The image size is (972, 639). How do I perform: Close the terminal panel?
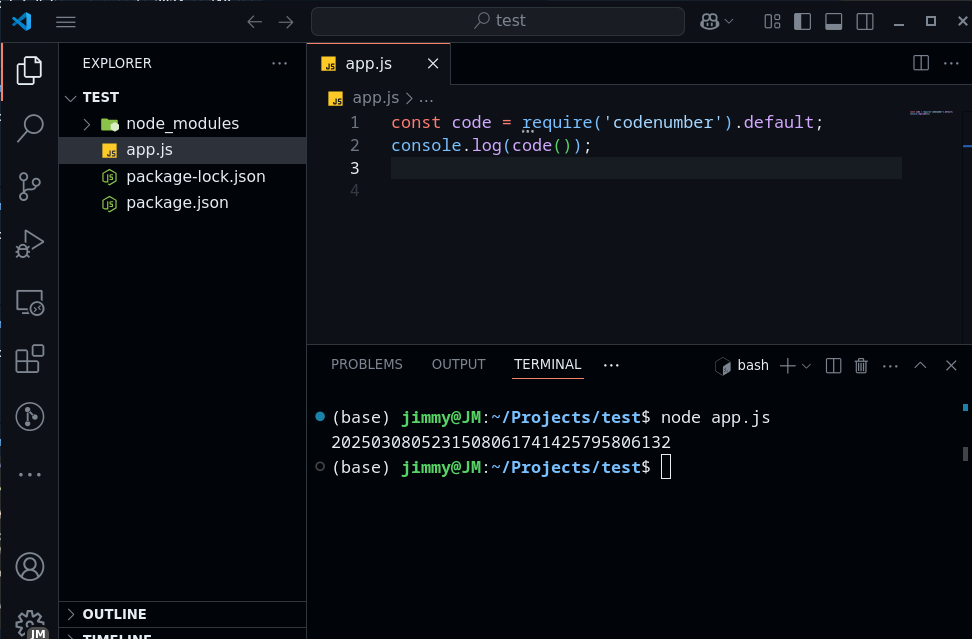tap(951, 366)
